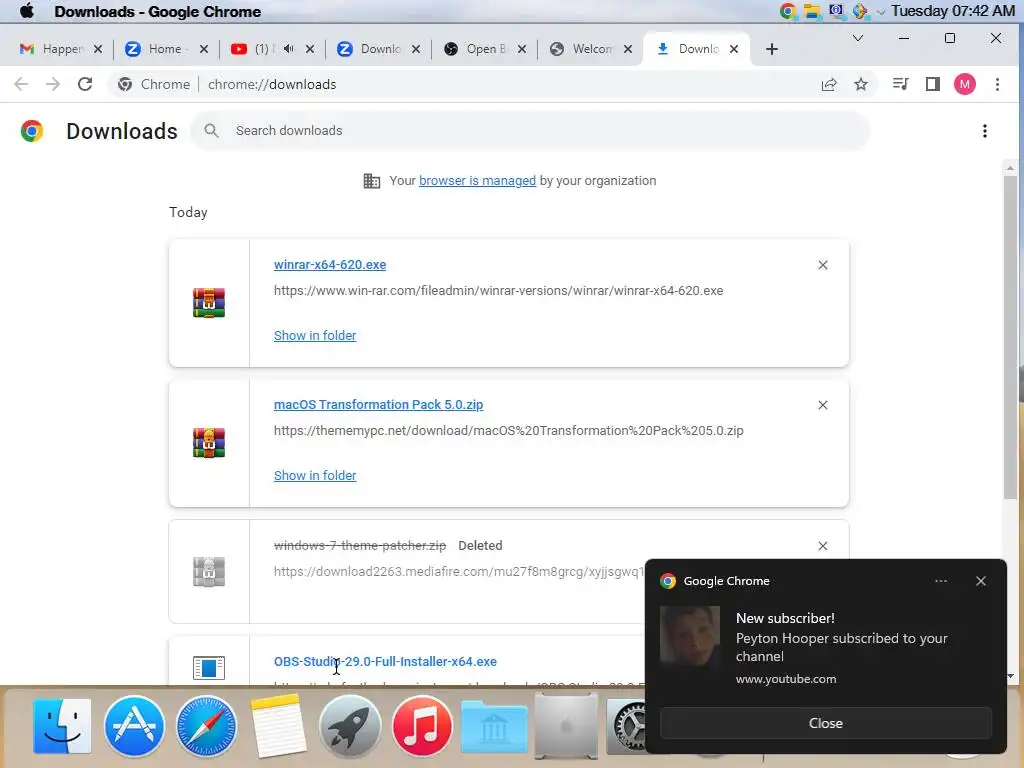
Task: Open the profile avatar 'M'
Action: 965,84
